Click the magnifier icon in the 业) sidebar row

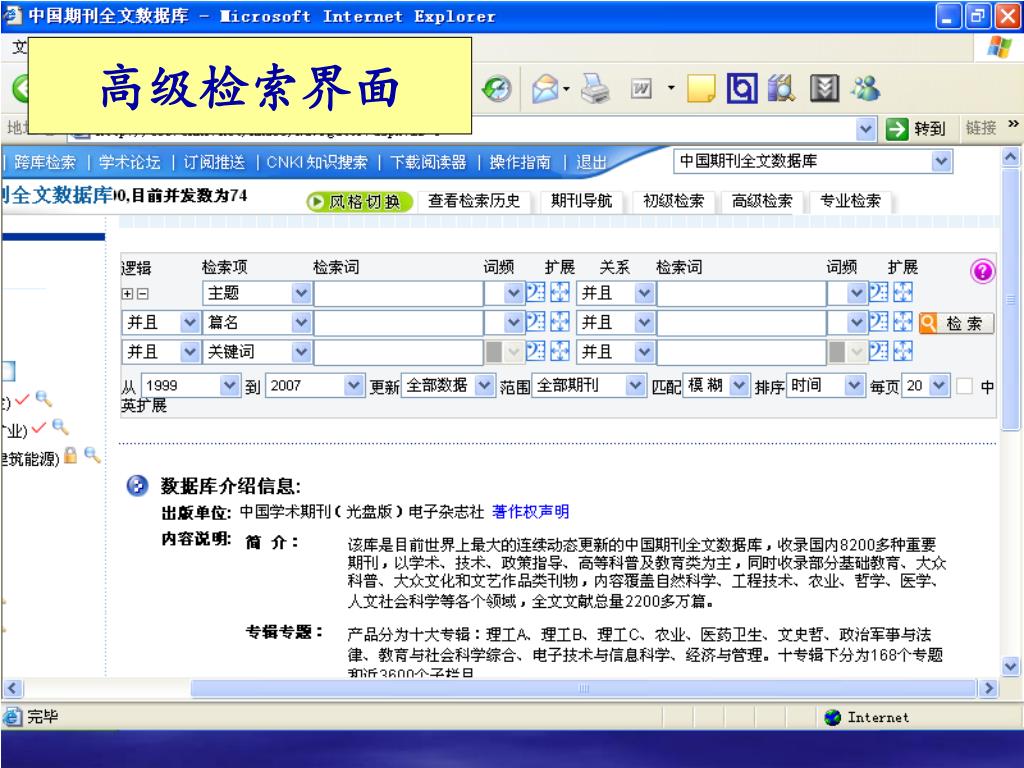(x=60, y=427)
